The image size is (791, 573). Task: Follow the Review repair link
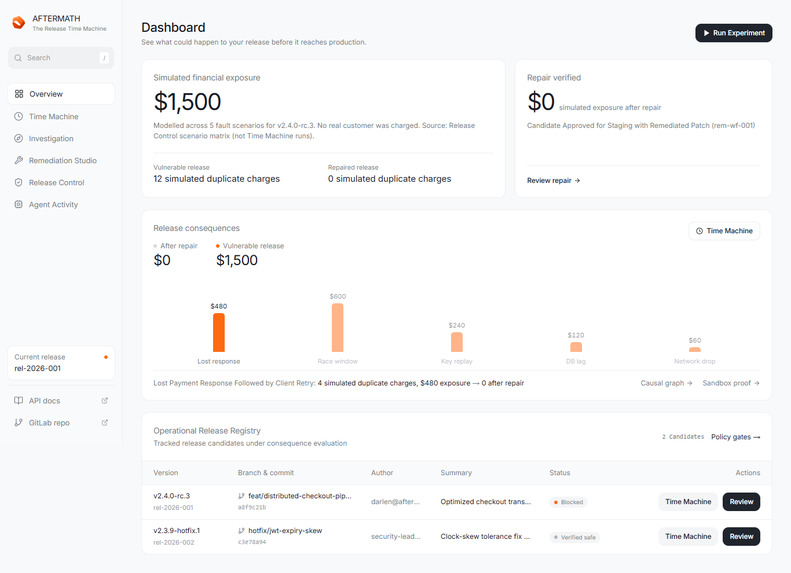pyautogui.click(x=553, y=181)
